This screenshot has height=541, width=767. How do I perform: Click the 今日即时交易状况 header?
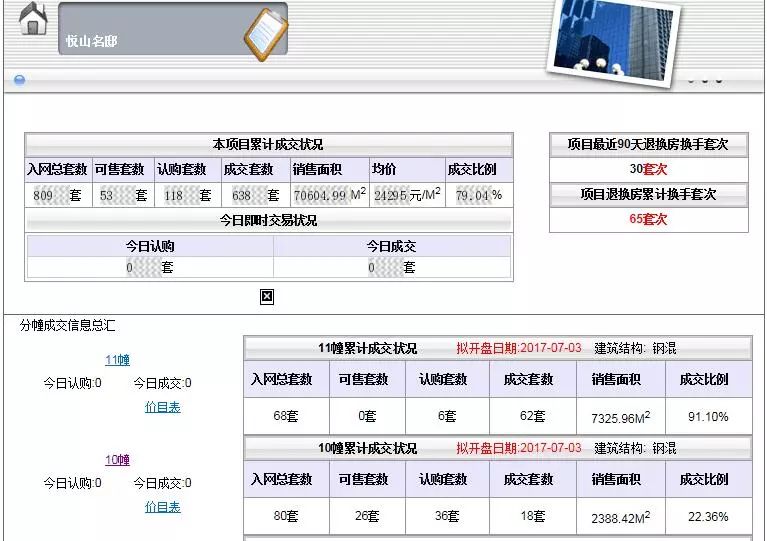click(x=268, y=221)
